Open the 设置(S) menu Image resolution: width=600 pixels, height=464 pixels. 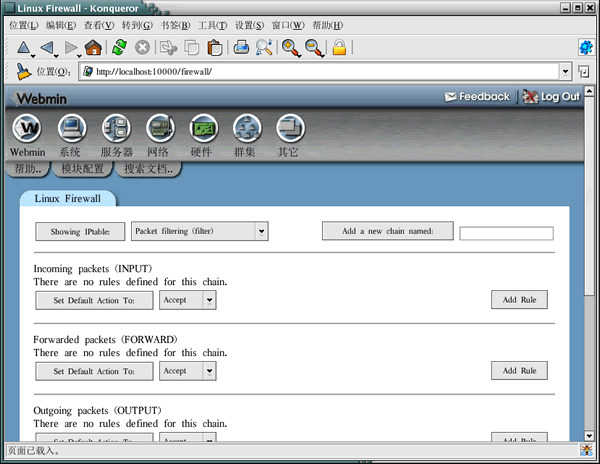pyautogui.click(x=249, y=25)
